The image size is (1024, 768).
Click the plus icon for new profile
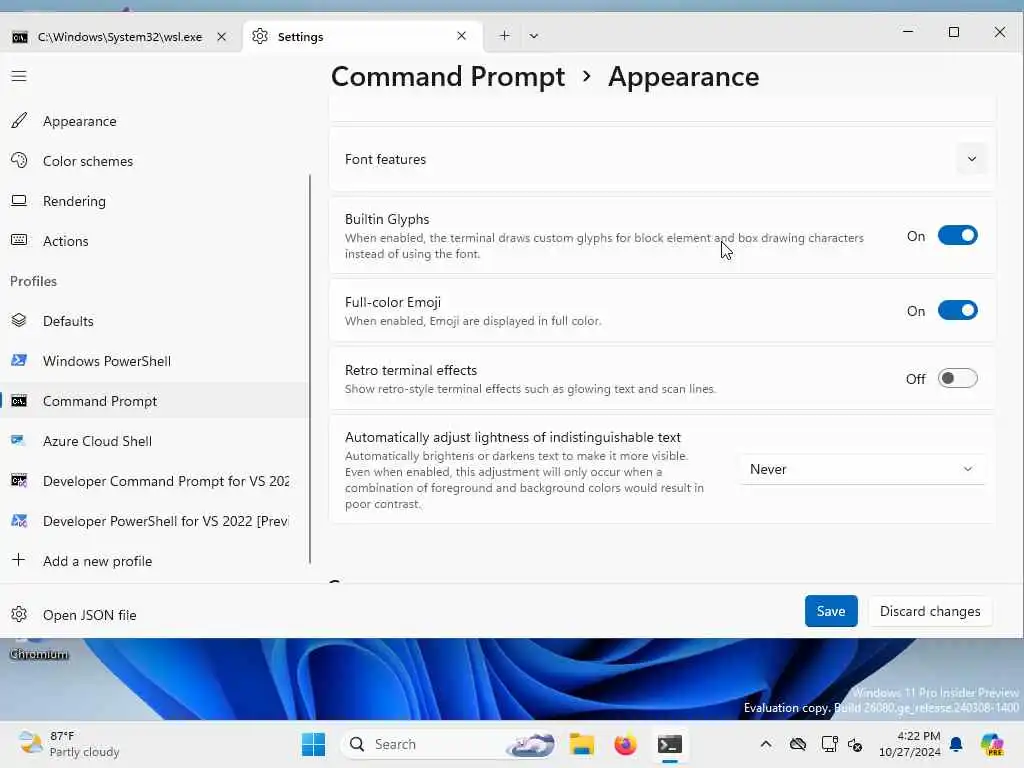tap(19, 560)
